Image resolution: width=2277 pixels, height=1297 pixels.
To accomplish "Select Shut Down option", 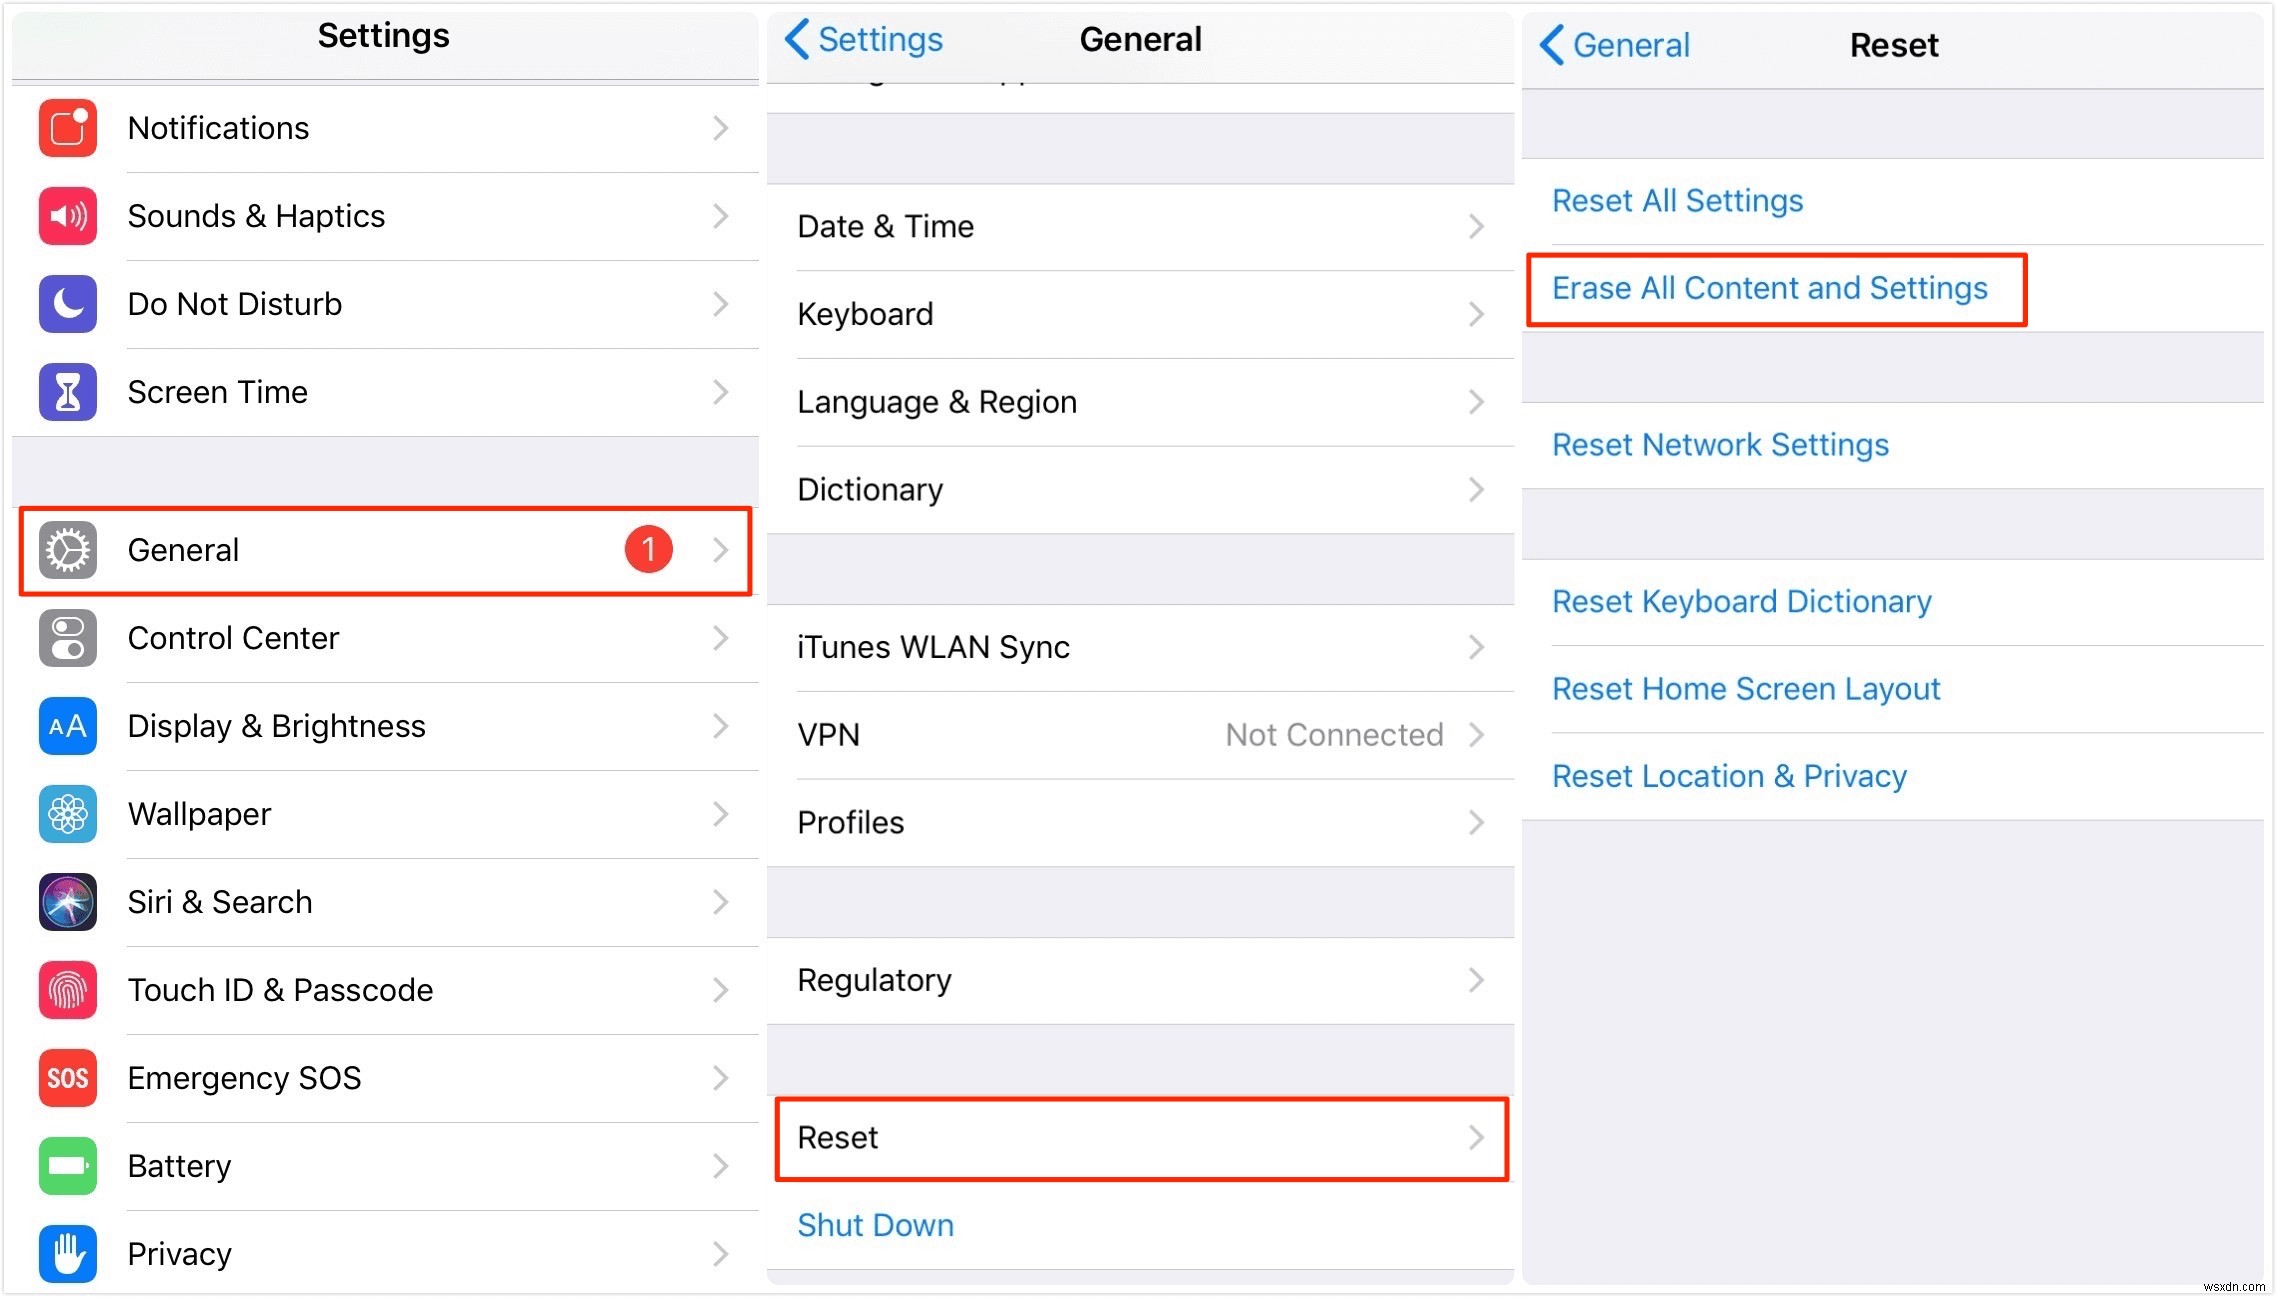I will 876,1225.
